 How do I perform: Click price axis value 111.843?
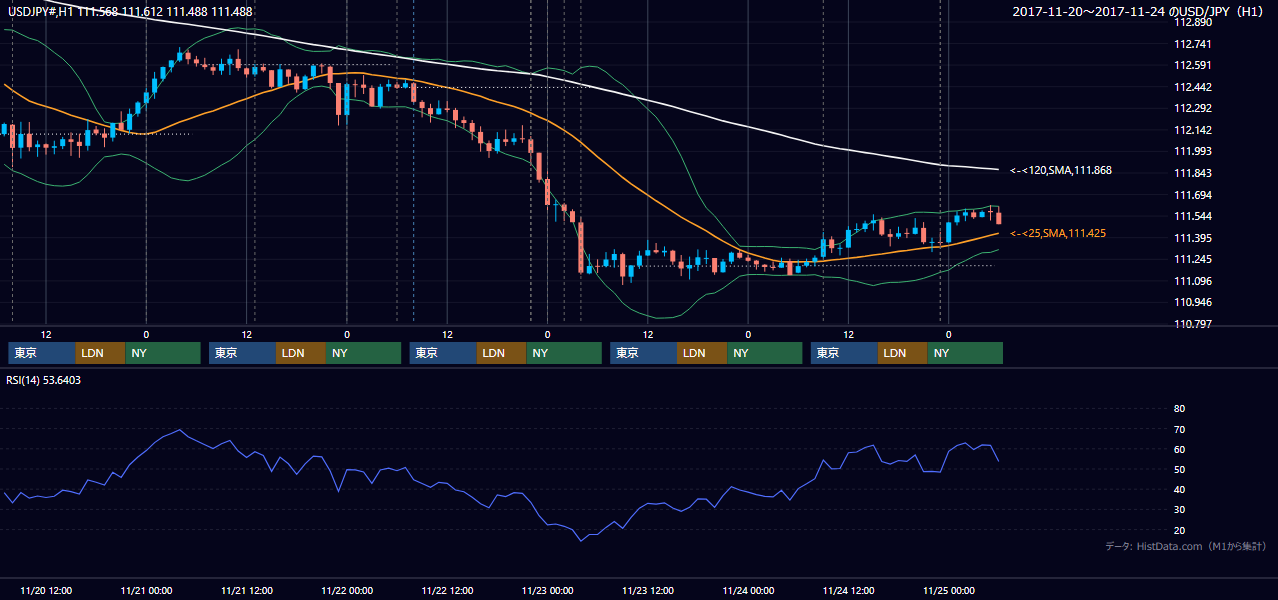pos(1192,173)
